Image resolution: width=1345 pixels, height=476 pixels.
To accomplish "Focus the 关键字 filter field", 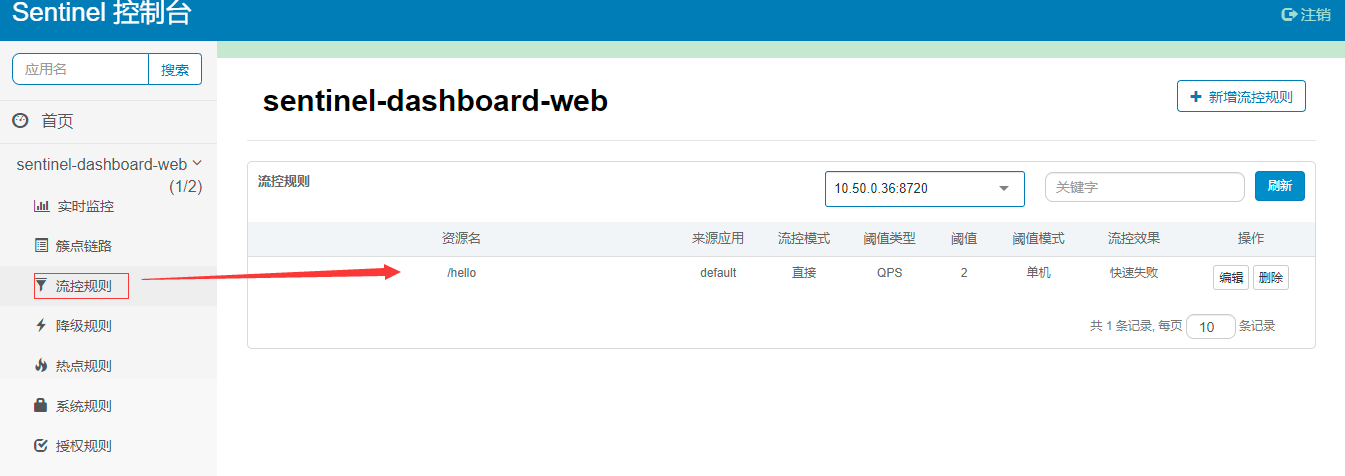I will coord(1144,187).
